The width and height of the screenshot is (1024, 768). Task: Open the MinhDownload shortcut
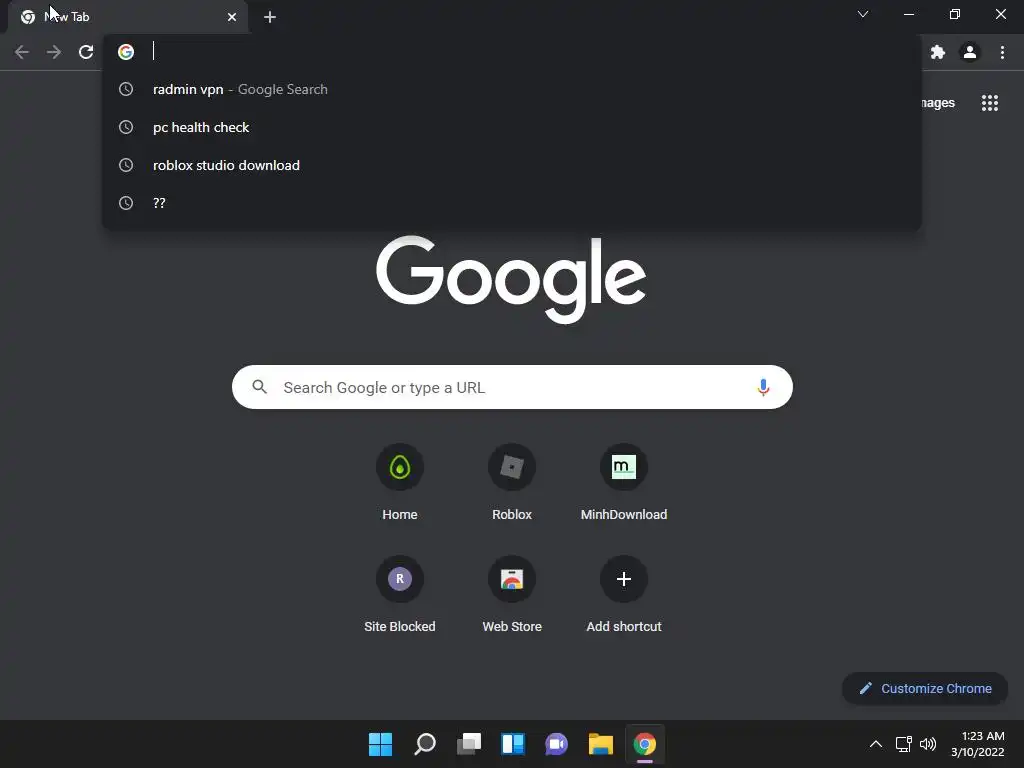(624, 483)
